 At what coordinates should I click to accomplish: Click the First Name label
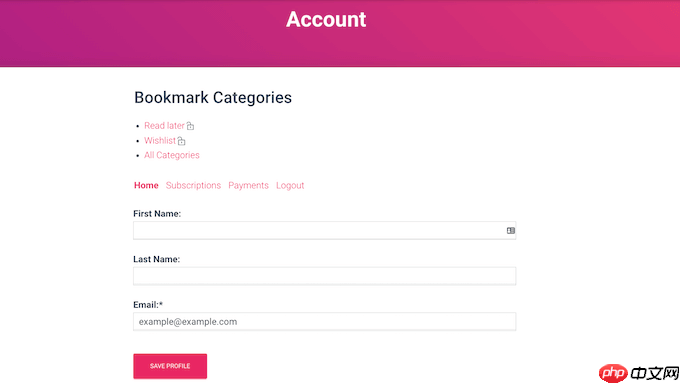(157, 214)
